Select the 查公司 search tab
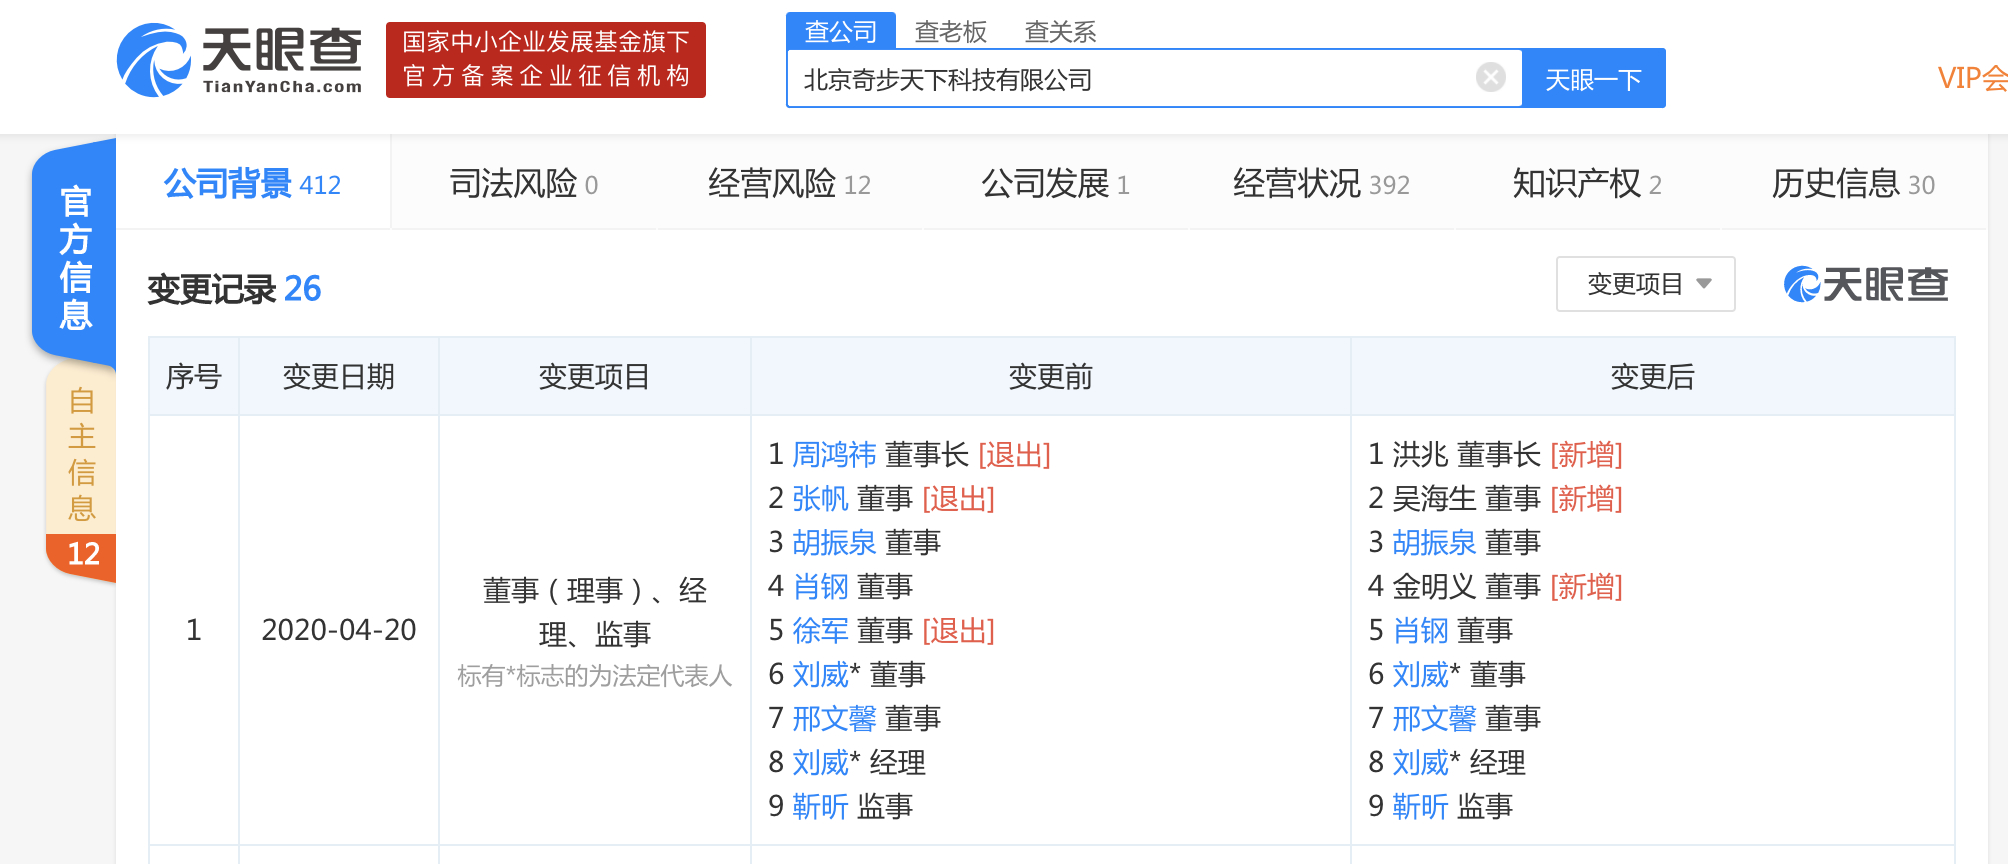The image size is (2008, 864). pos(840,31)
